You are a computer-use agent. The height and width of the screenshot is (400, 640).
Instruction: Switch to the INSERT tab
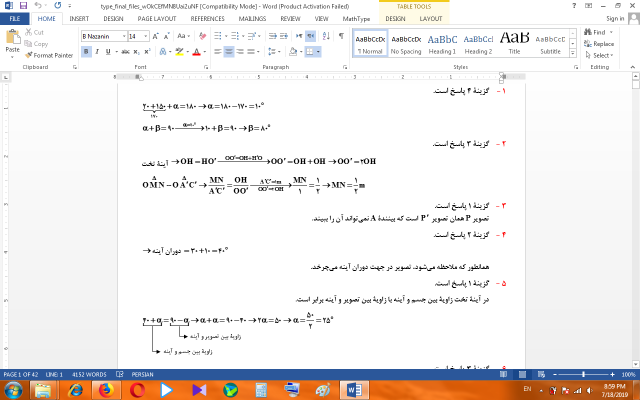tap(79, 19)
